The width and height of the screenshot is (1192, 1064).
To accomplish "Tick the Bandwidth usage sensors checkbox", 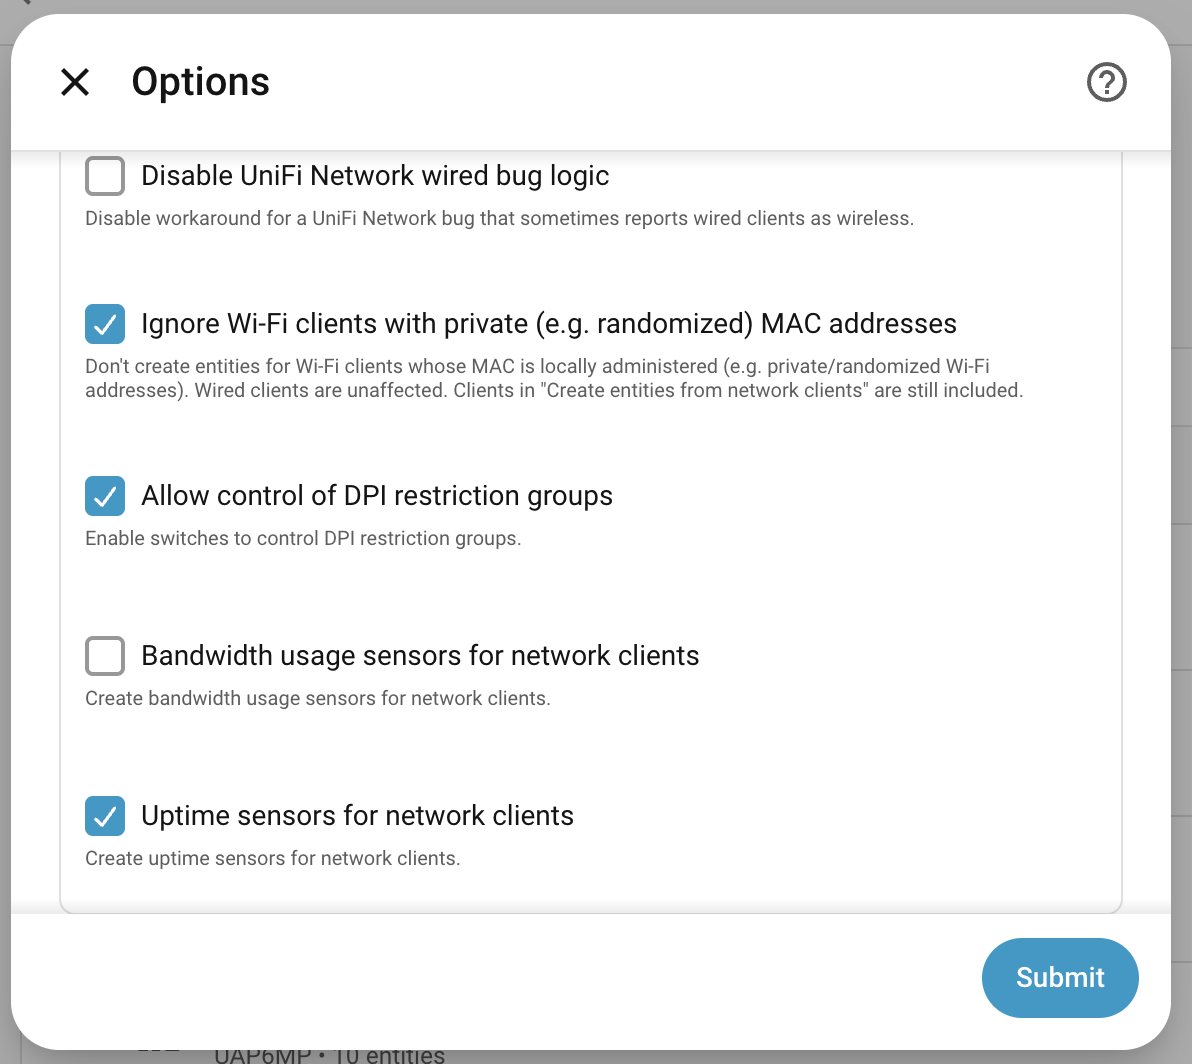I will click(105, 656).
